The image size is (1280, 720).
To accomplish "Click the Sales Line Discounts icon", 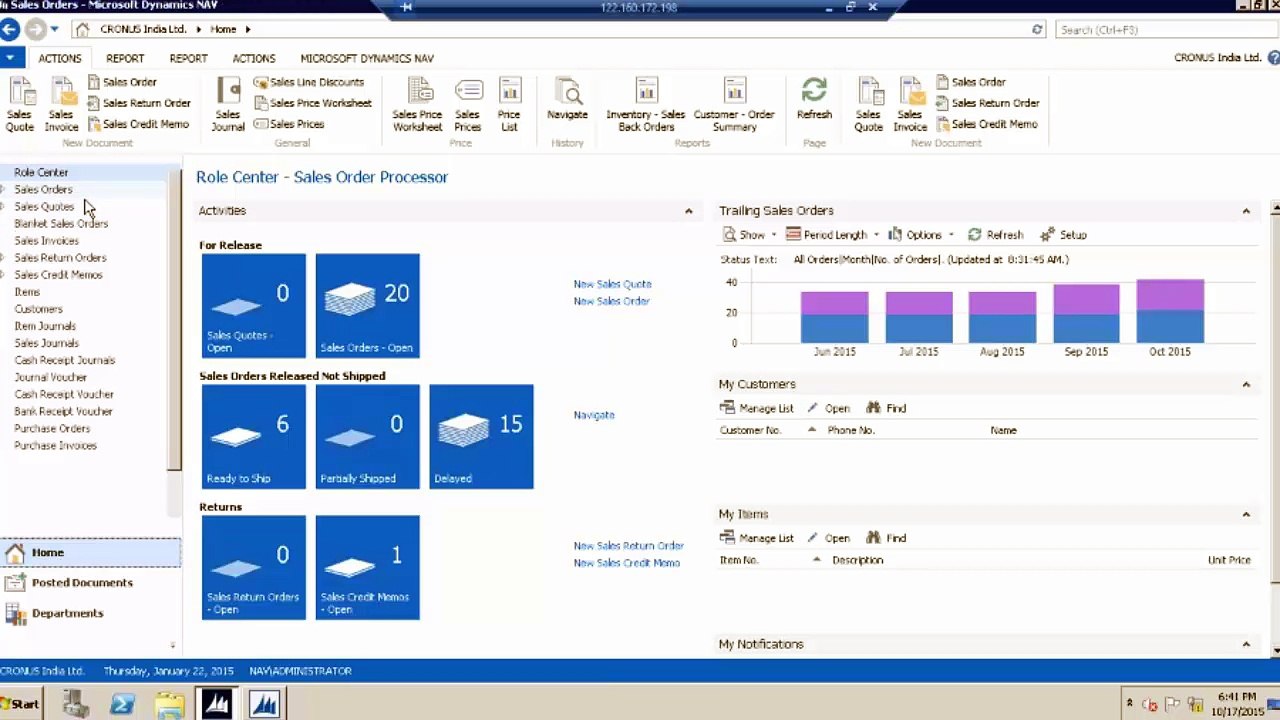I will [x=309, y=82].
